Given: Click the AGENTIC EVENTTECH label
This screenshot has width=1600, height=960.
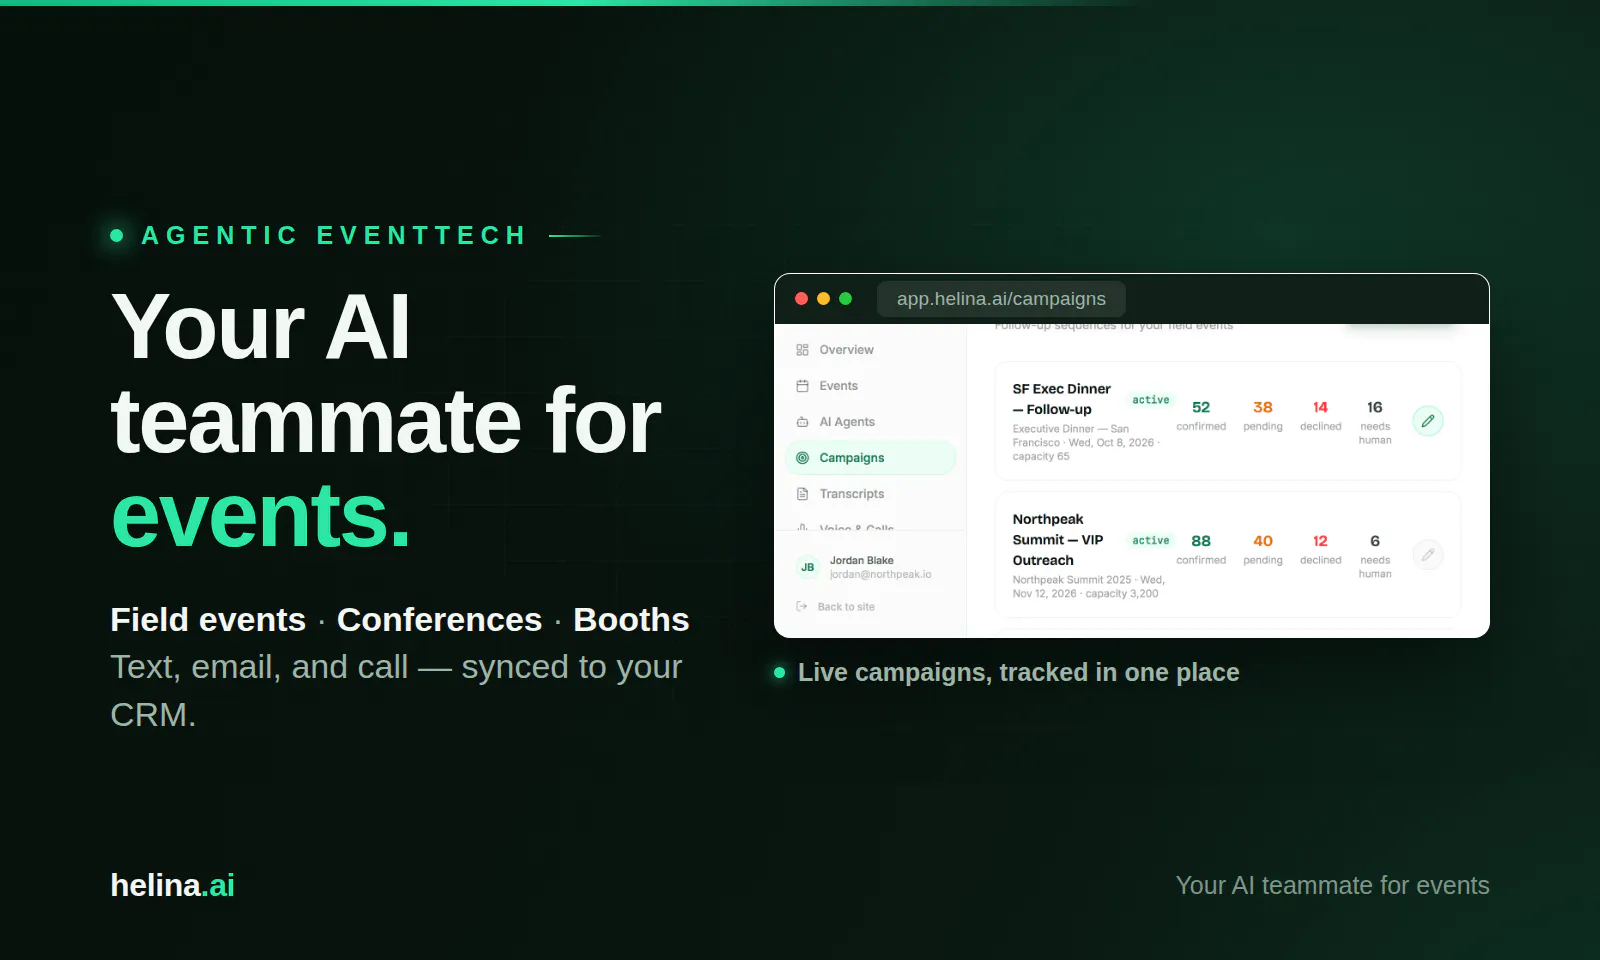Looking at the screenshot, I should coord(334,236).
